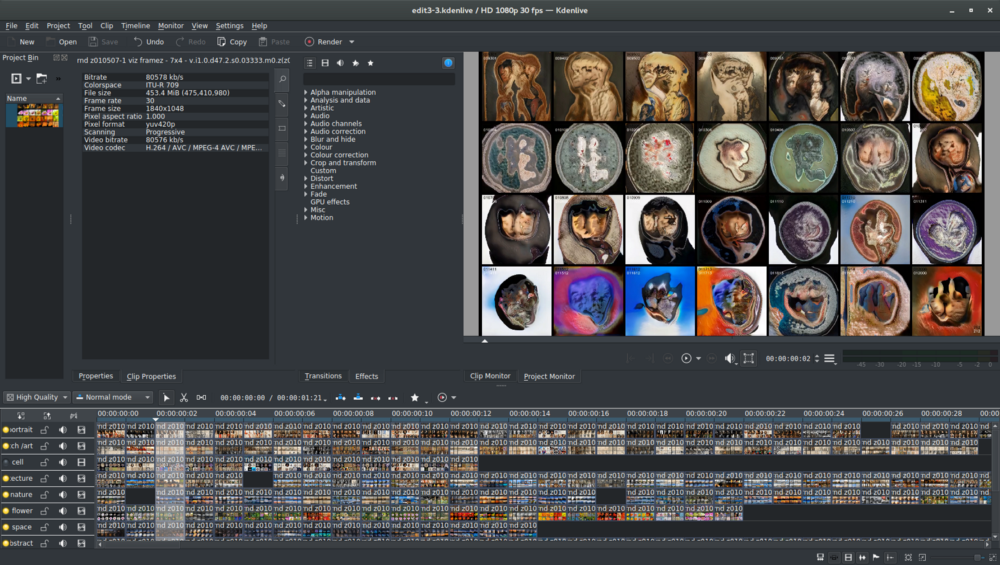
Task: Show favourite effects with the star icon
Action: click(371, 63)
